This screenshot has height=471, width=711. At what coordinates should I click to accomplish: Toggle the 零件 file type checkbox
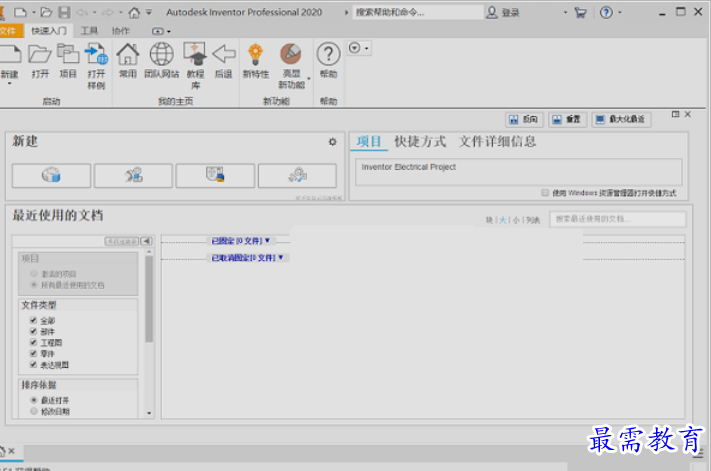pyautogui.click(x=33, y=354)
